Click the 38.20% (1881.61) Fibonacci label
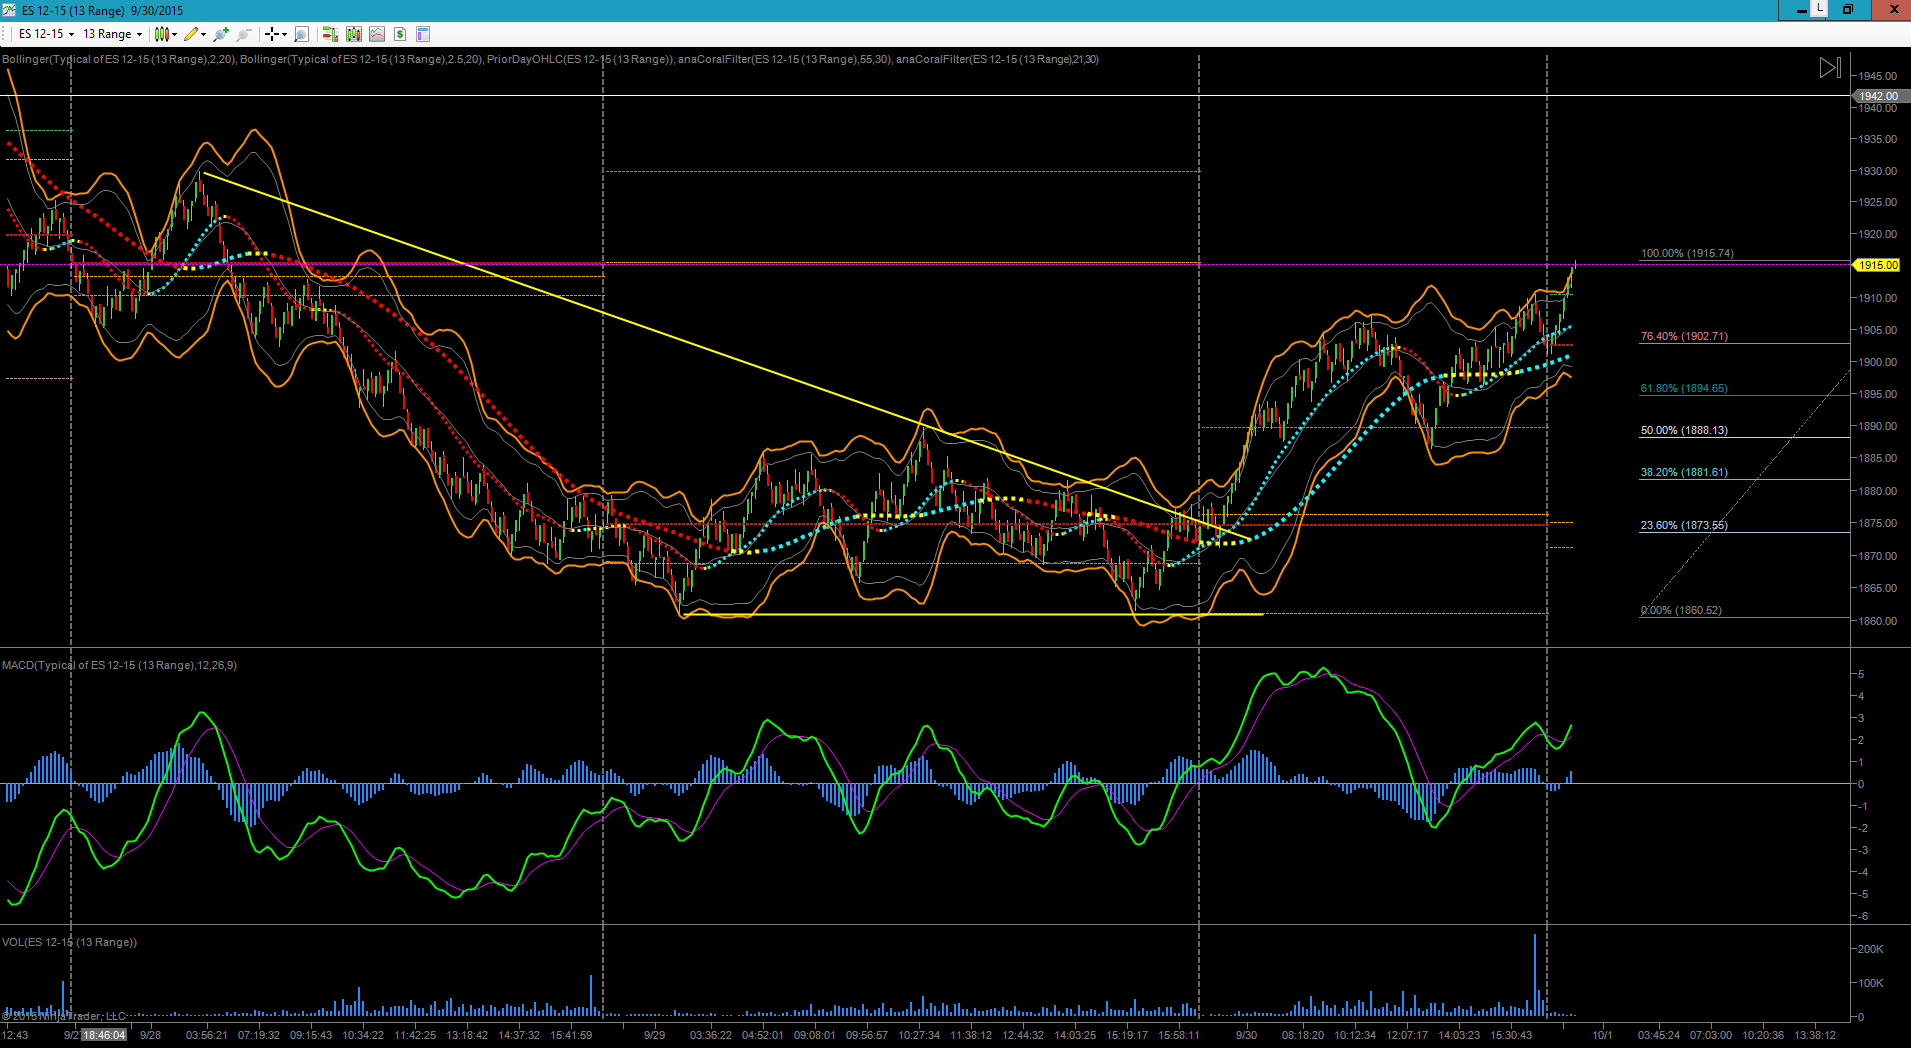The height and width of the screenshot is (1048, 1911). [1684, 472]
